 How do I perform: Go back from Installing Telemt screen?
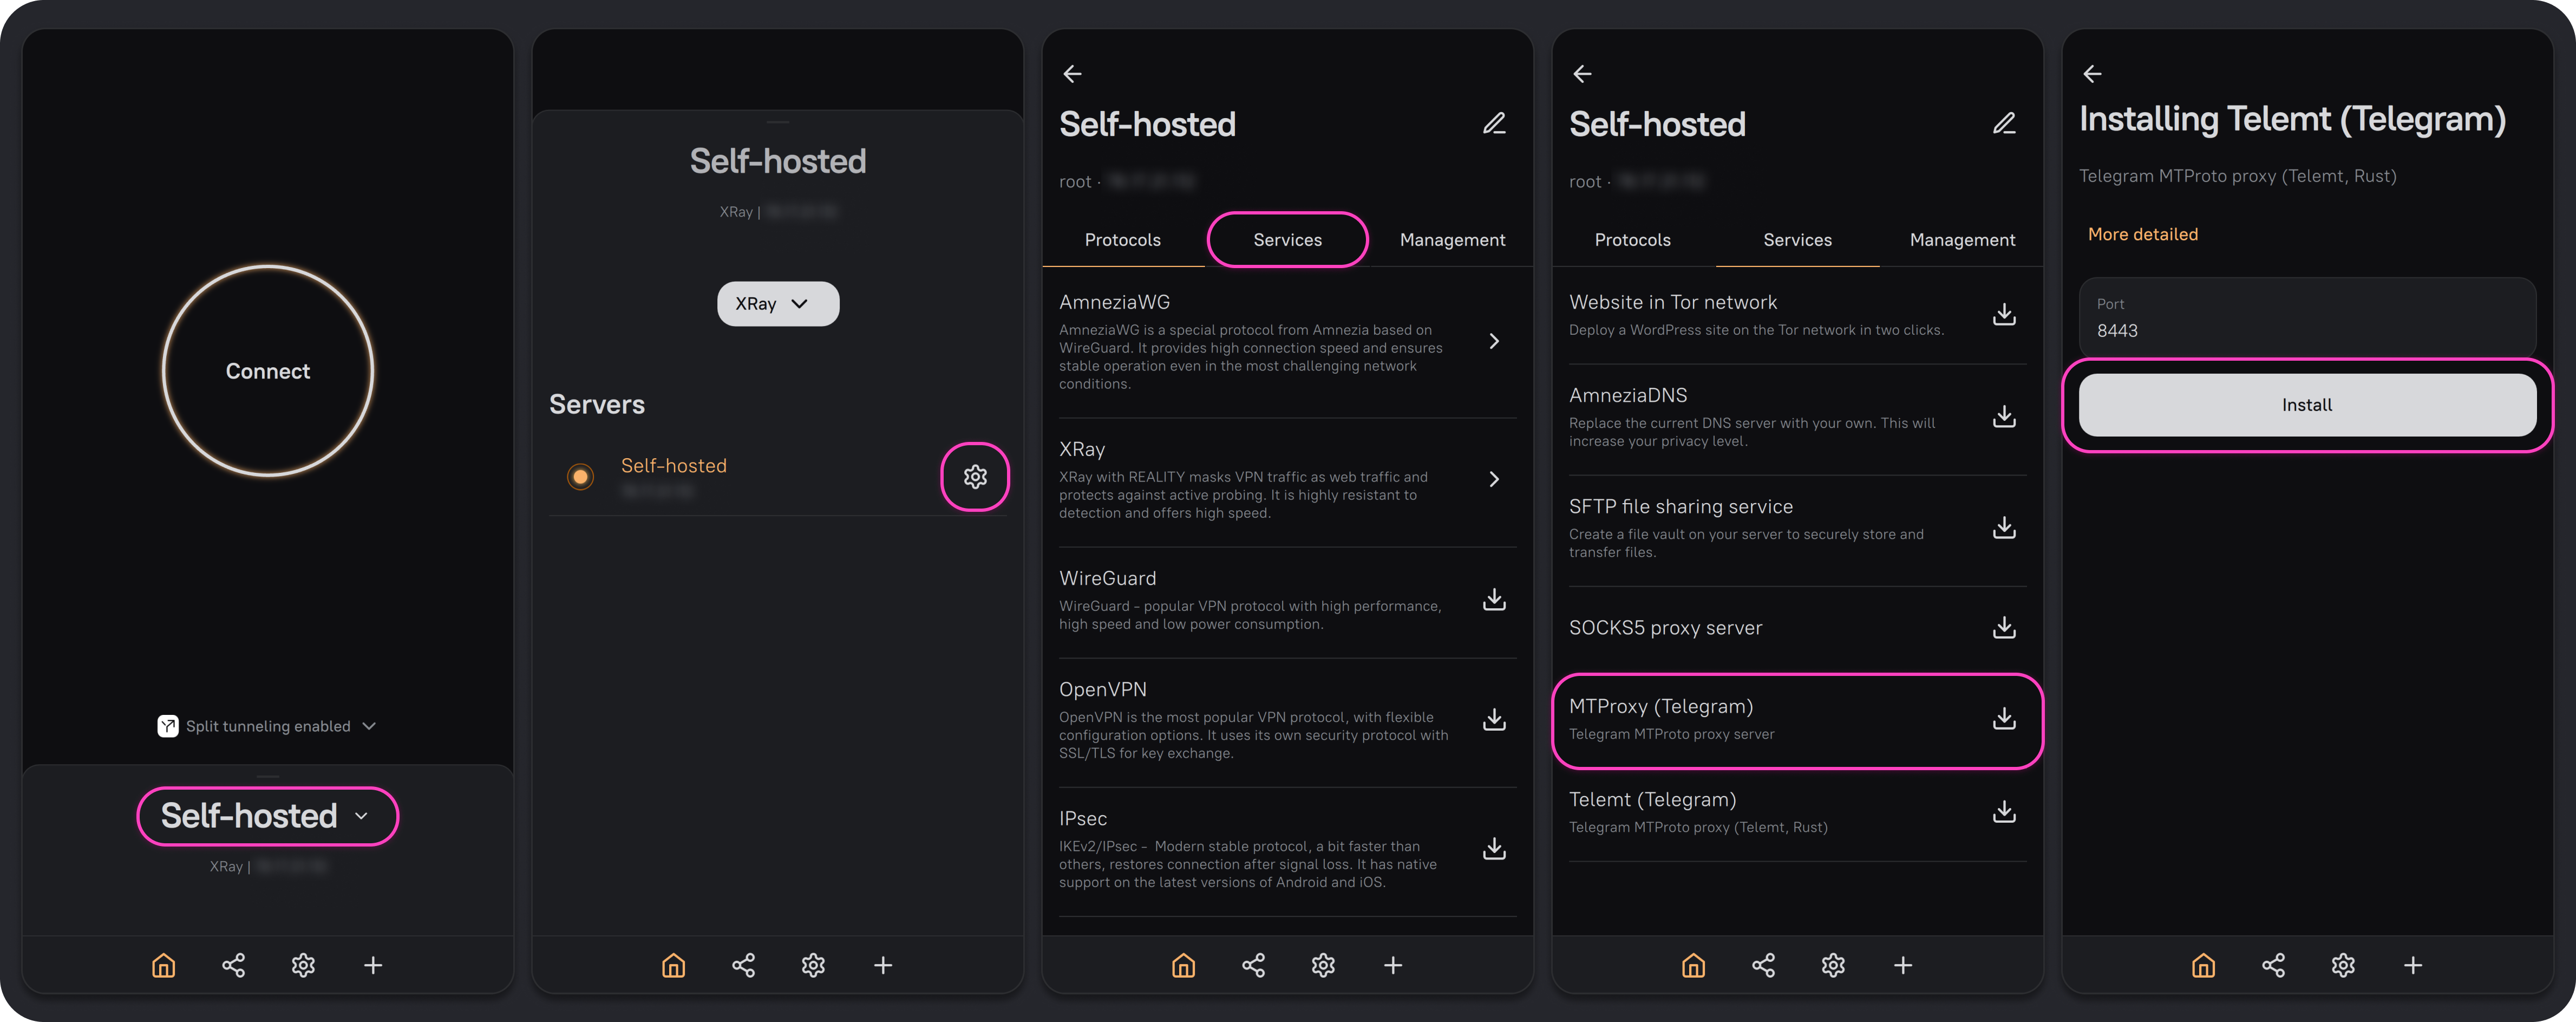[x=2092, y=74]
